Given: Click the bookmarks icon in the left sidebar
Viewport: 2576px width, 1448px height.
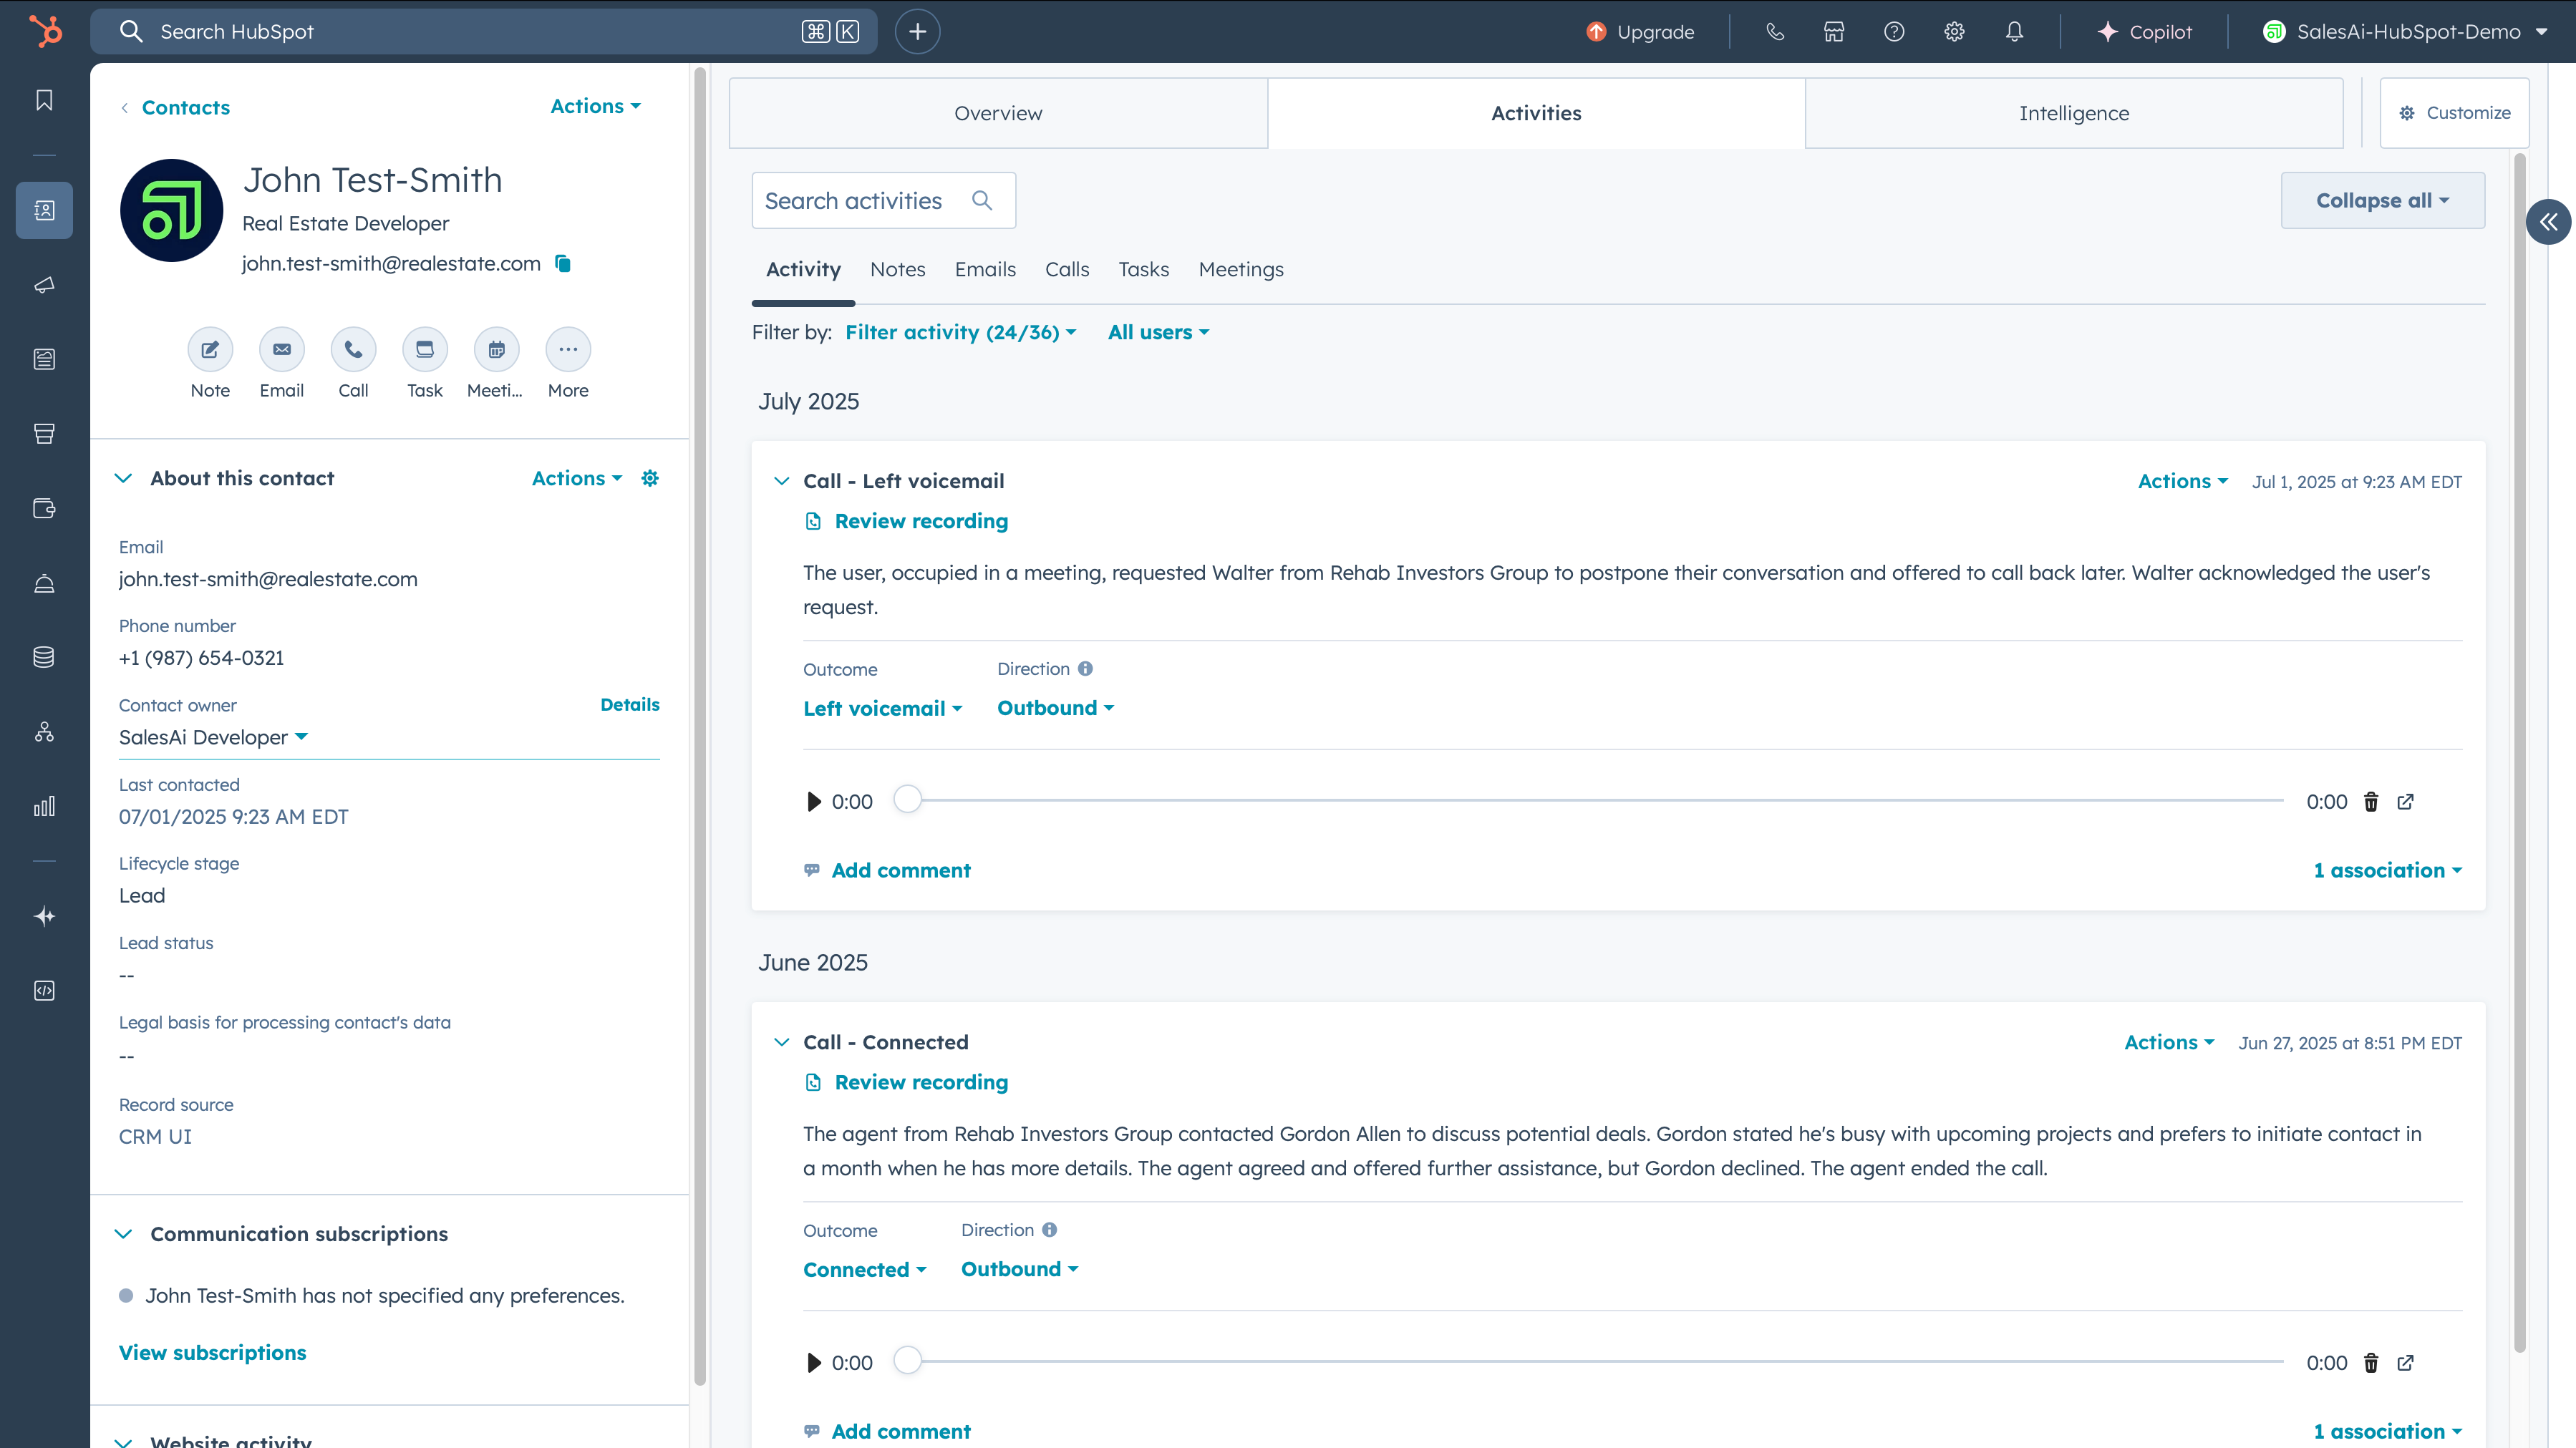Looking at the screenshot, I should [44, 100].
